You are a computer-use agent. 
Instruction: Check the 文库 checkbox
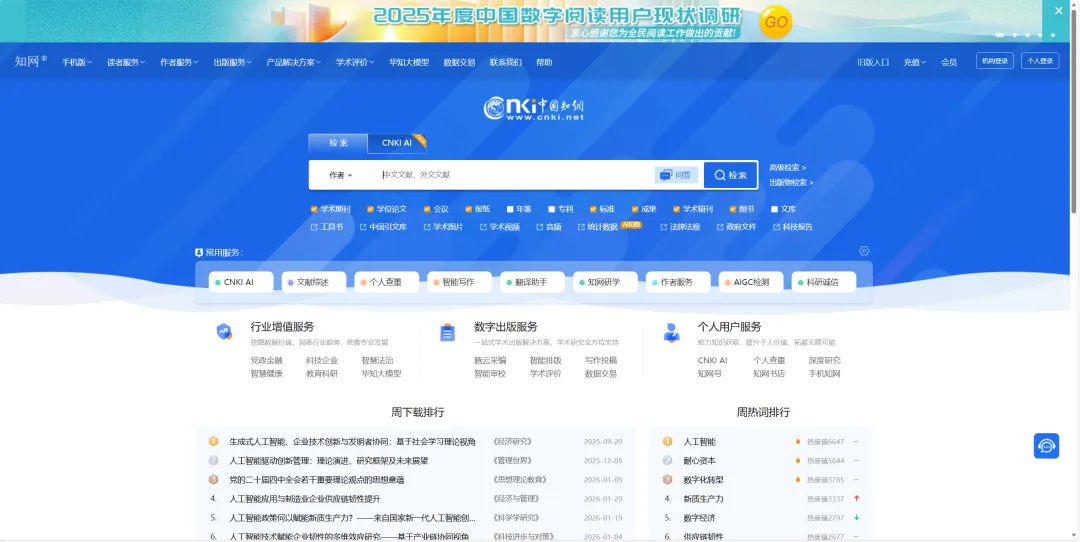pyautogui.click(x=774, y=209)
